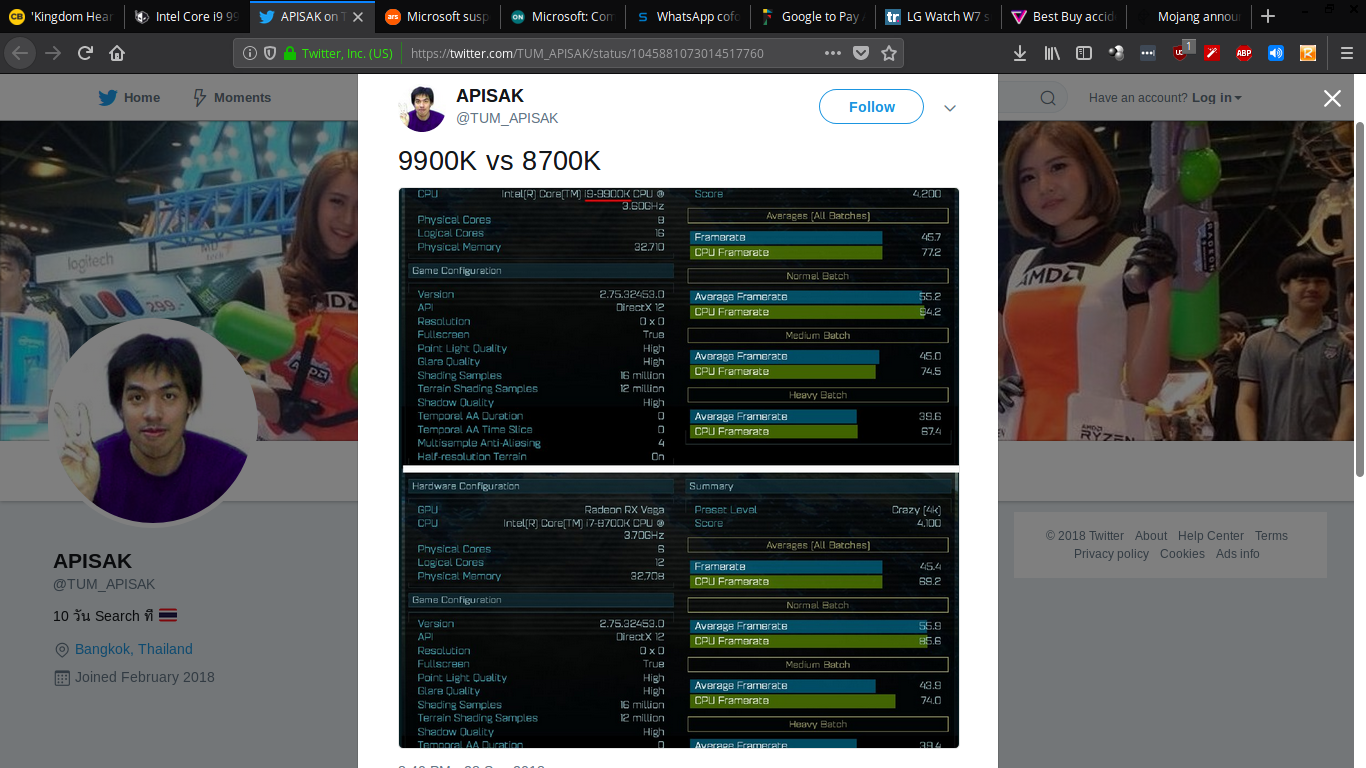
Task: Bookmark this page with the star
Action: 889,53
